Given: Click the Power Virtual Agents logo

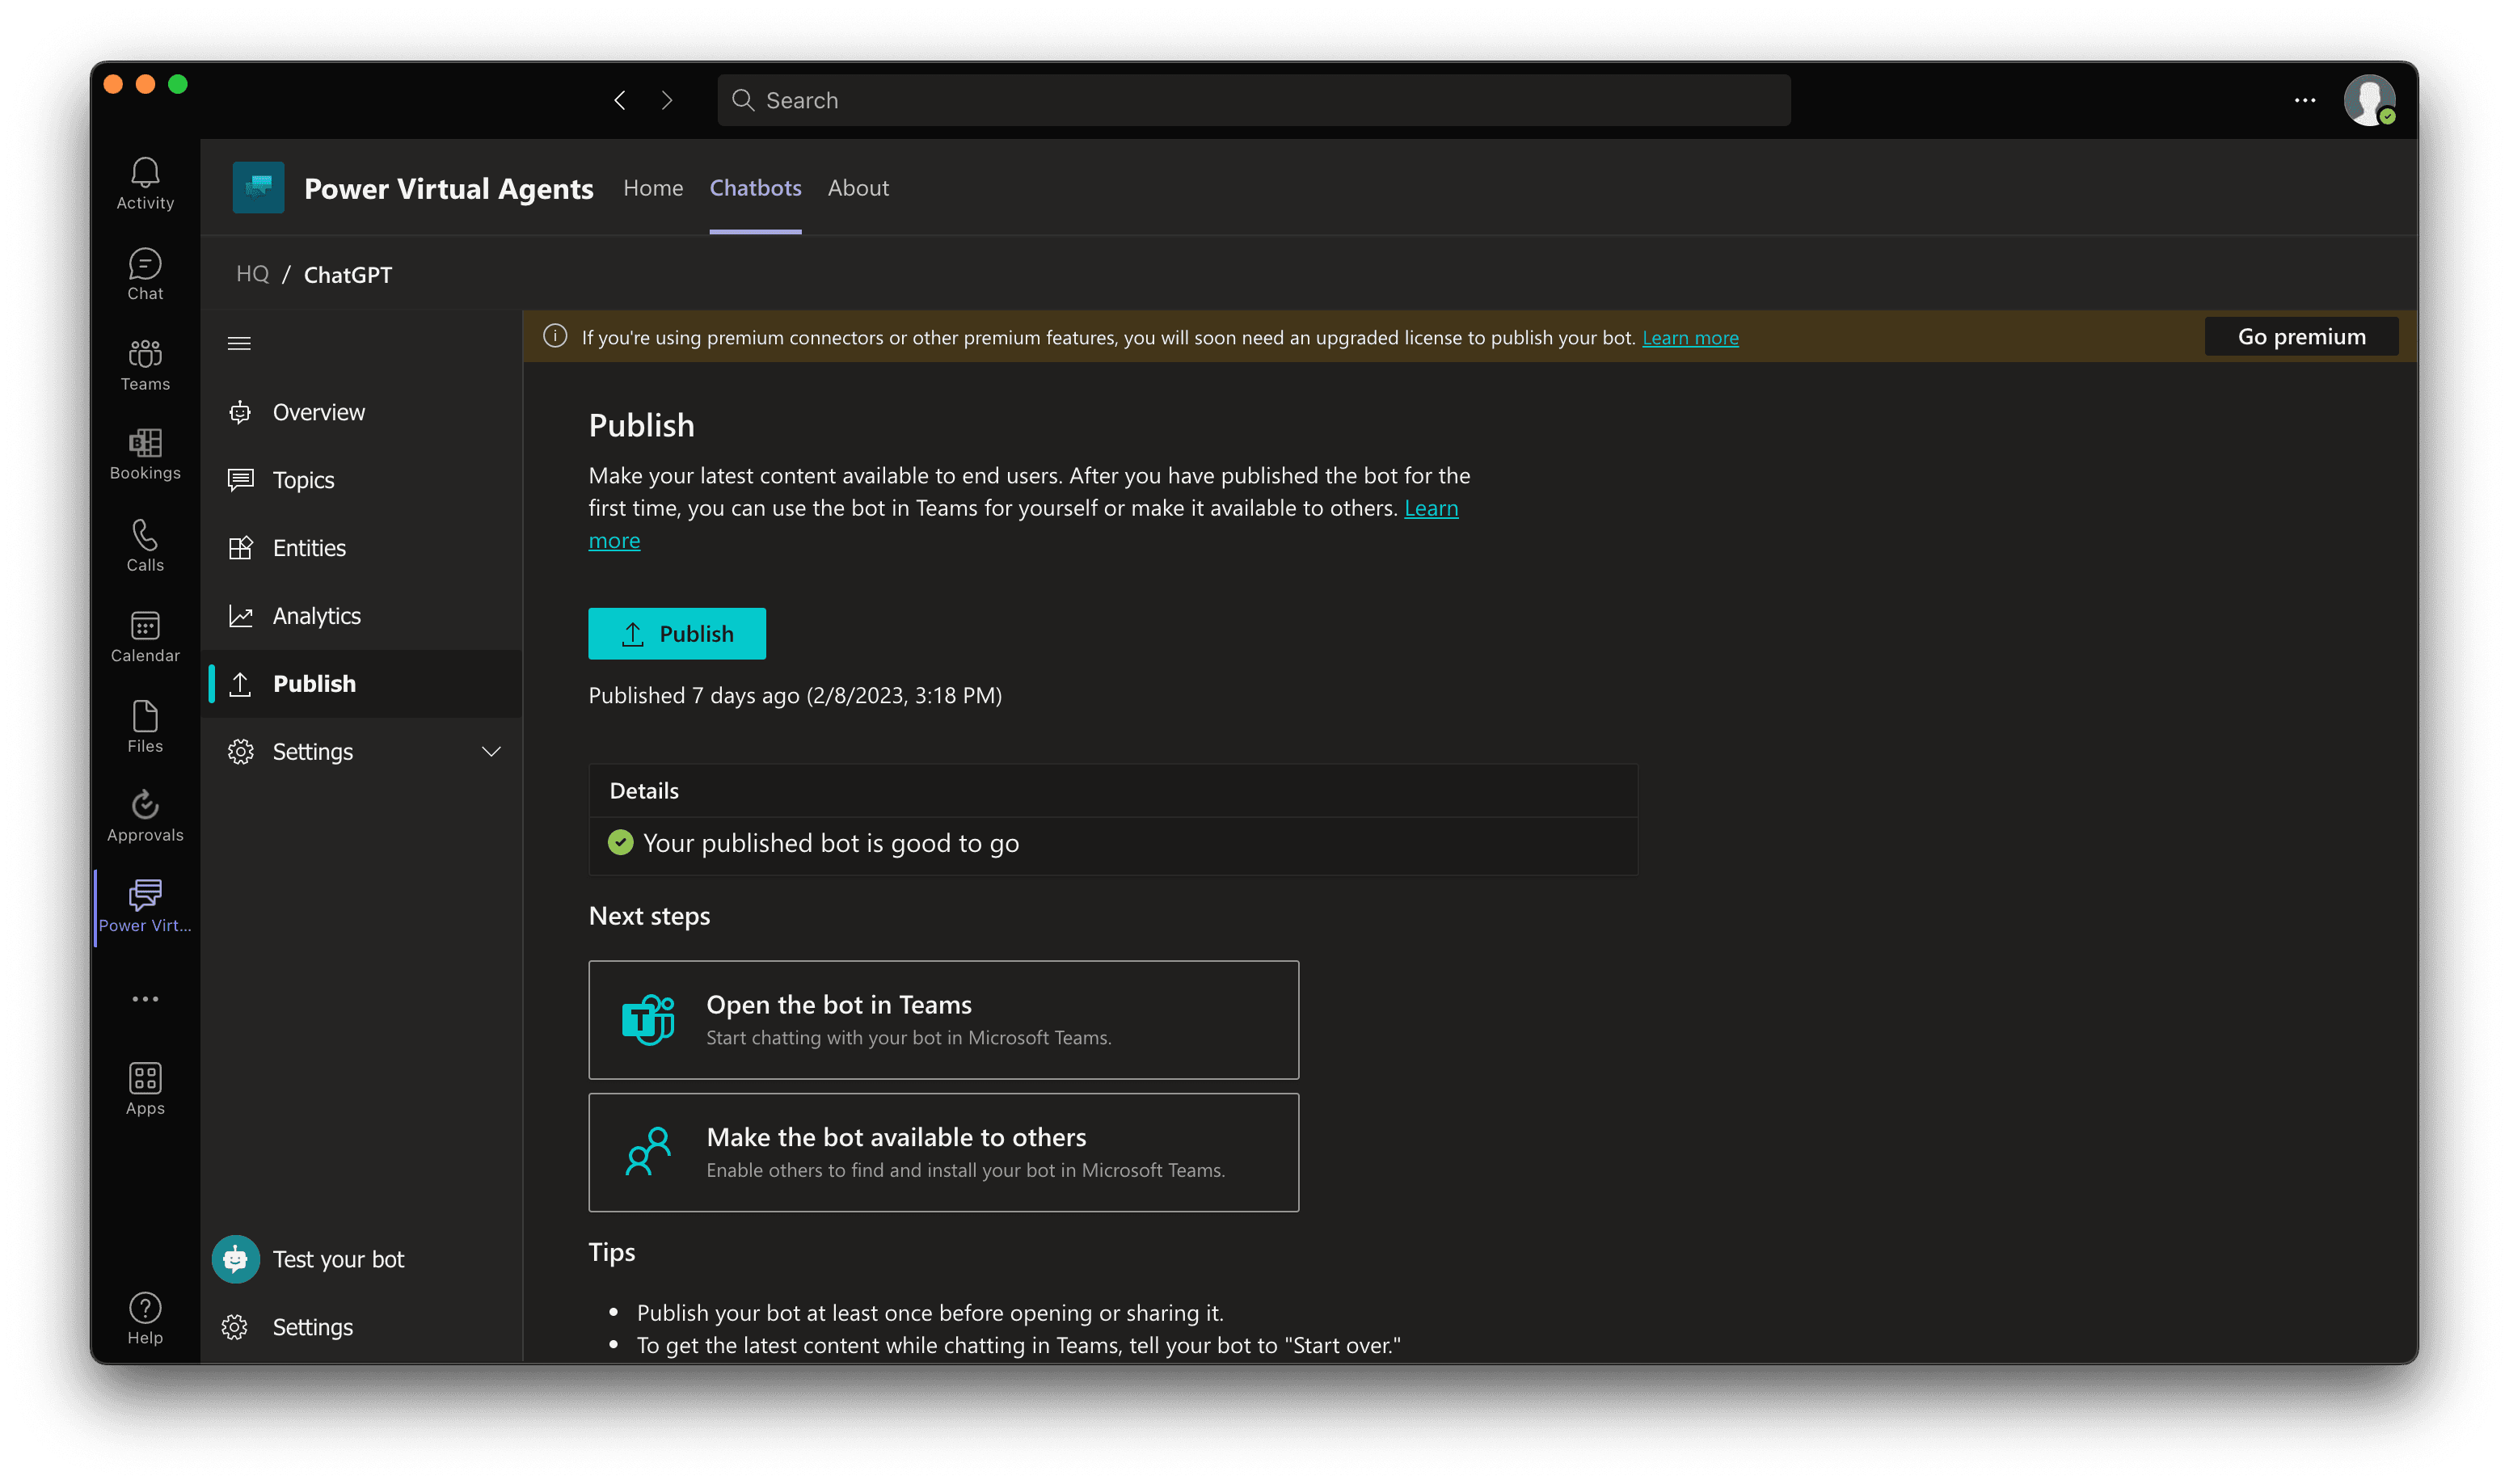Looking at the screenshot, I should point(258,187).
